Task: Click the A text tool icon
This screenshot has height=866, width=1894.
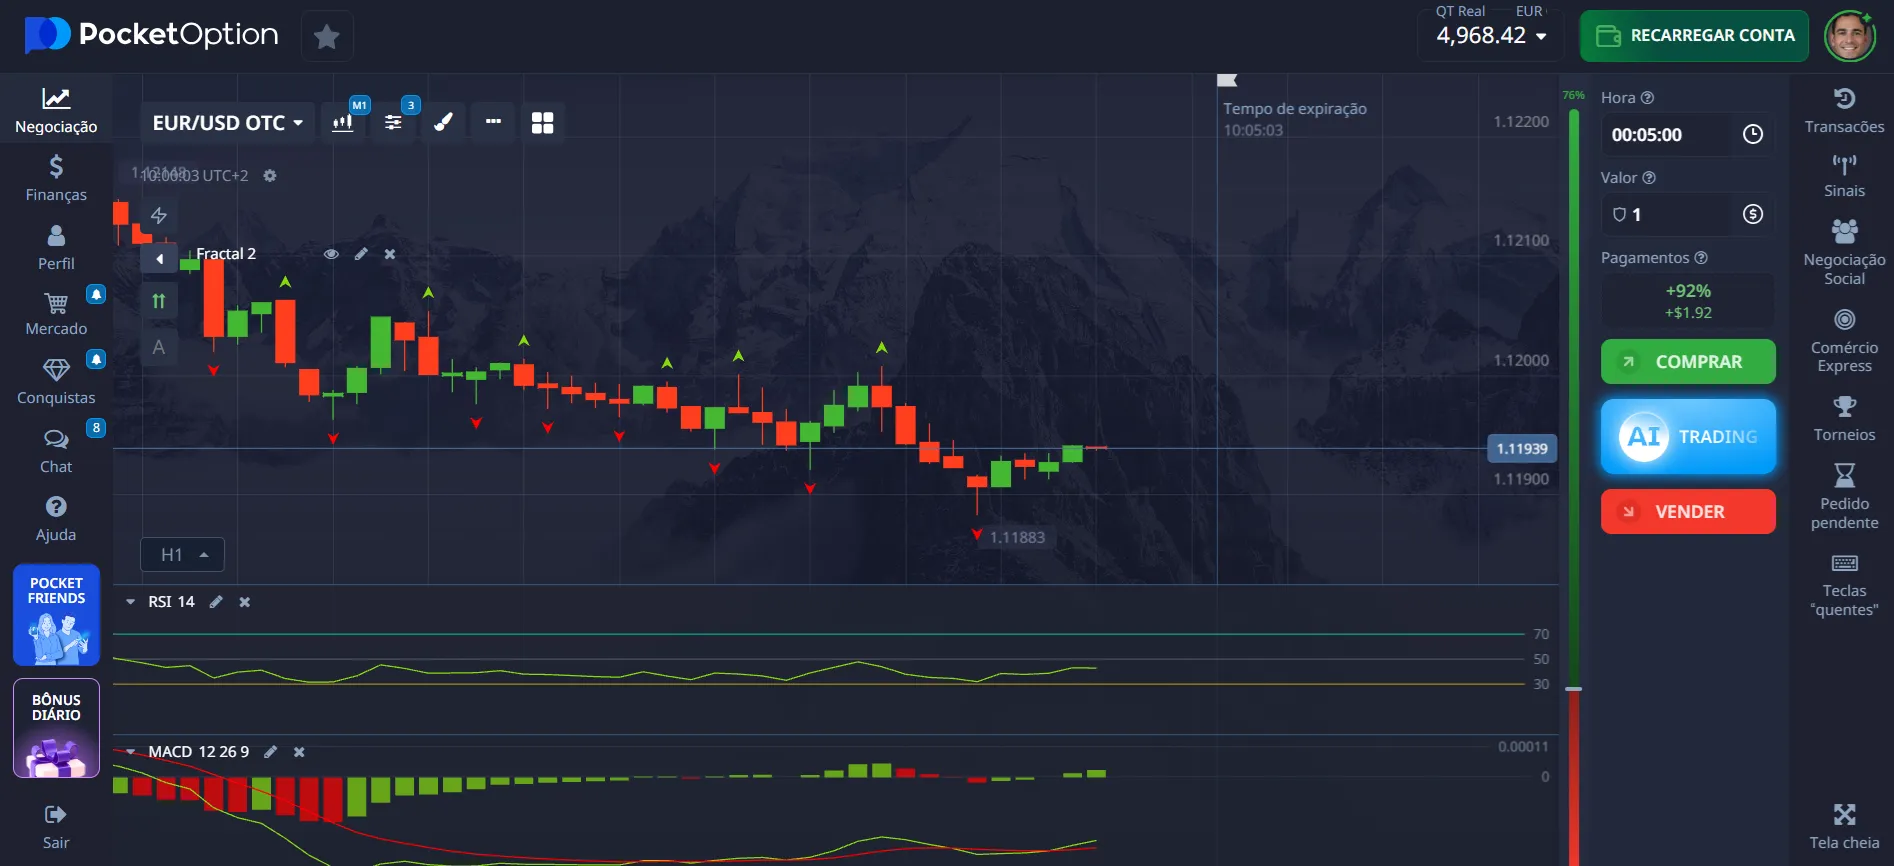Action: (x=159, y=347)
